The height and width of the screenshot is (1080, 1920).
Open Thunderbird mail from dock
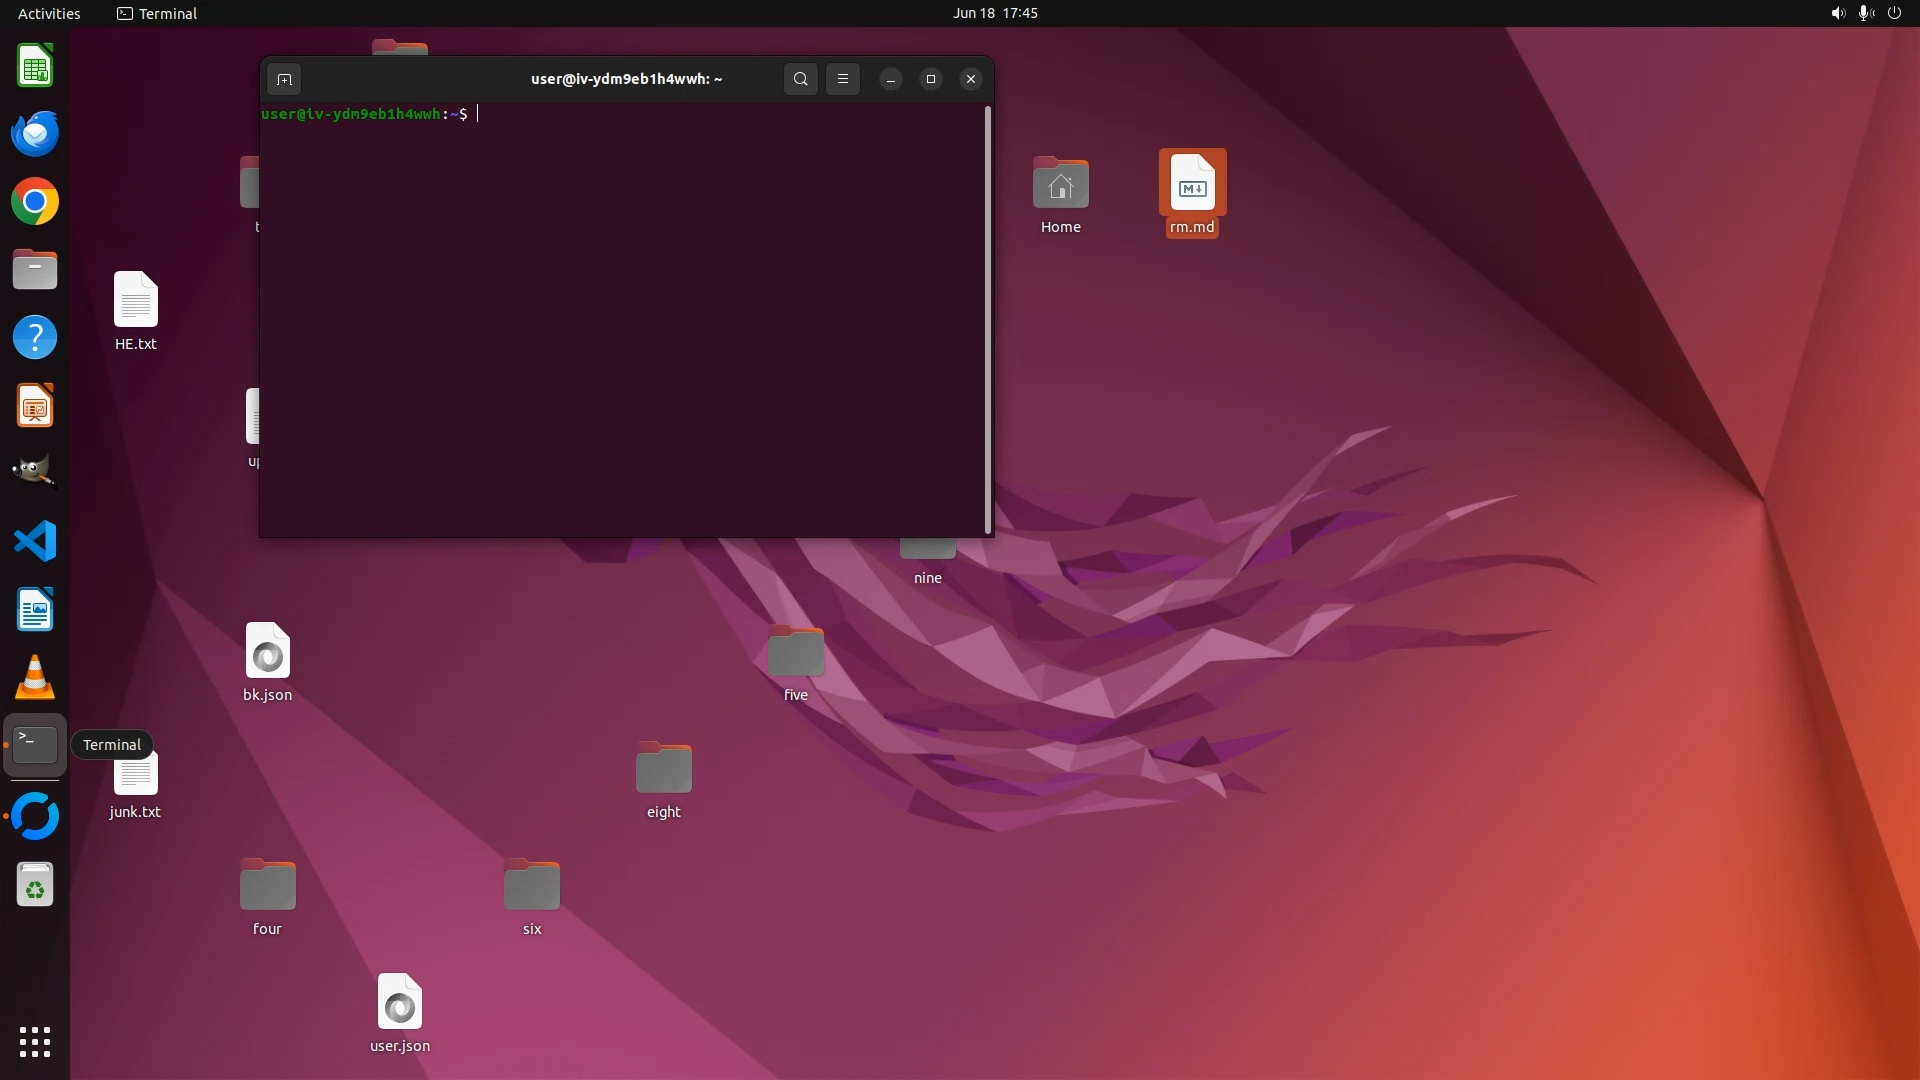35,134
